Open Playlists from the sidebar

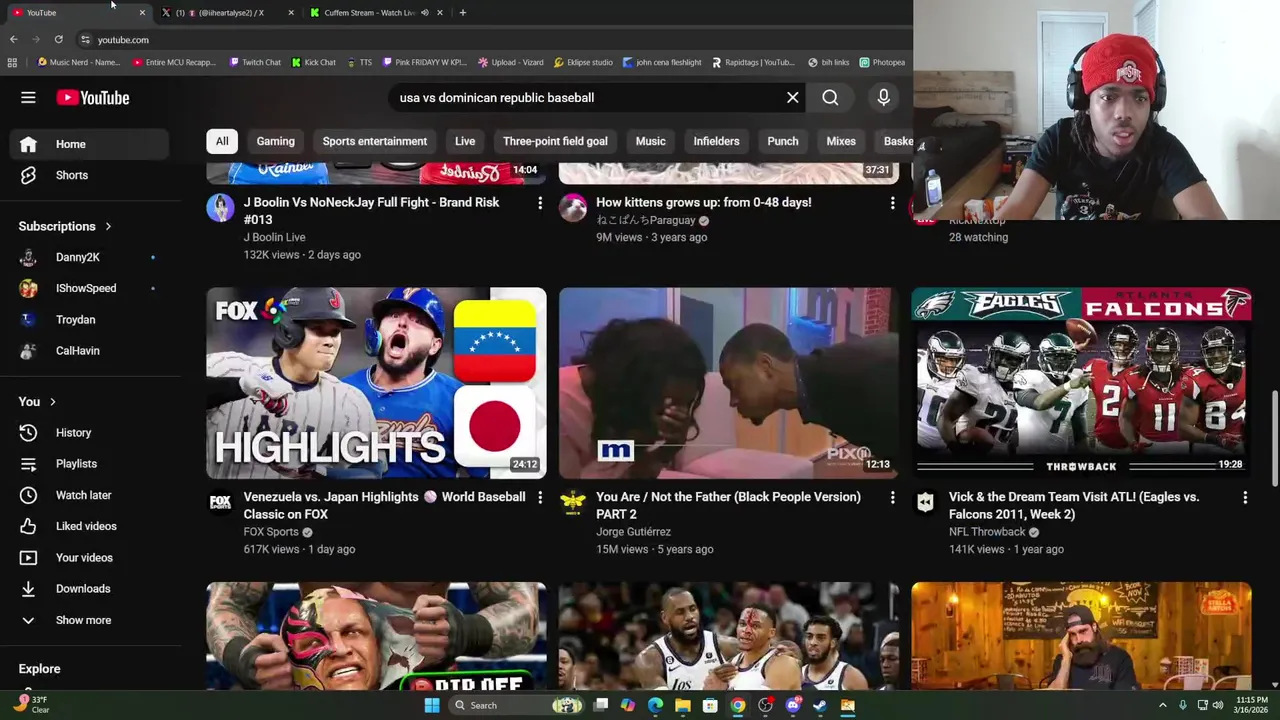click(x=90, y=464)
